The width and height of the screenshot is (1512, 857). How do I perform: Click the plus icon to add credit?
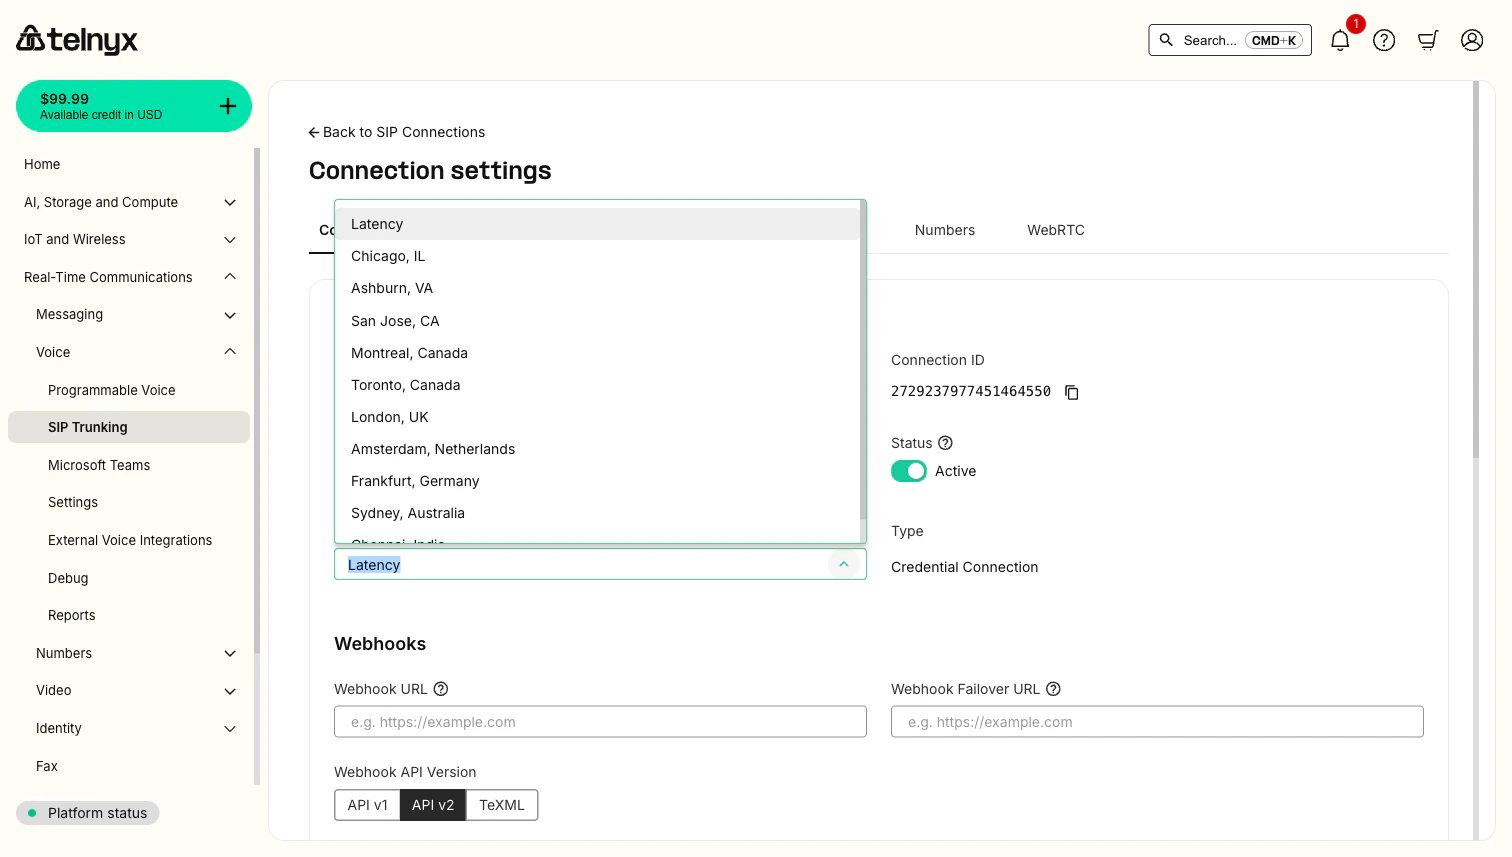tap(227, 105)
